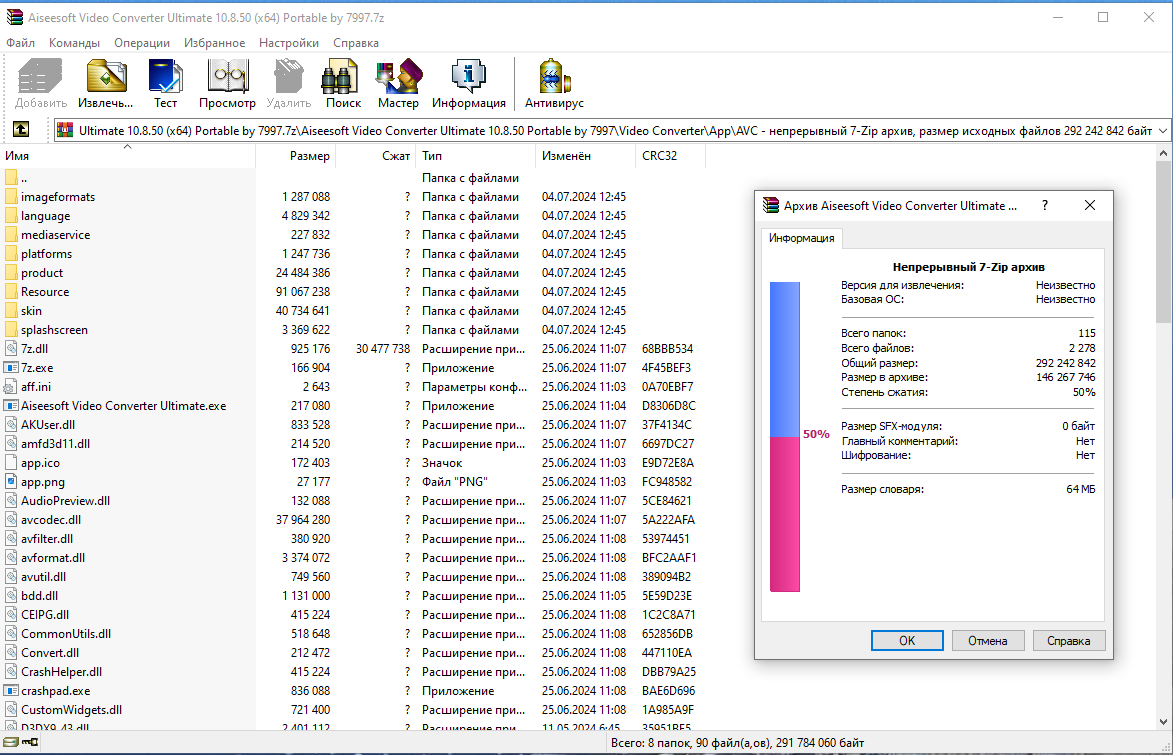
Task: Click the key icon in status bar
Action: pyautogui.click(x=30, y=742)
